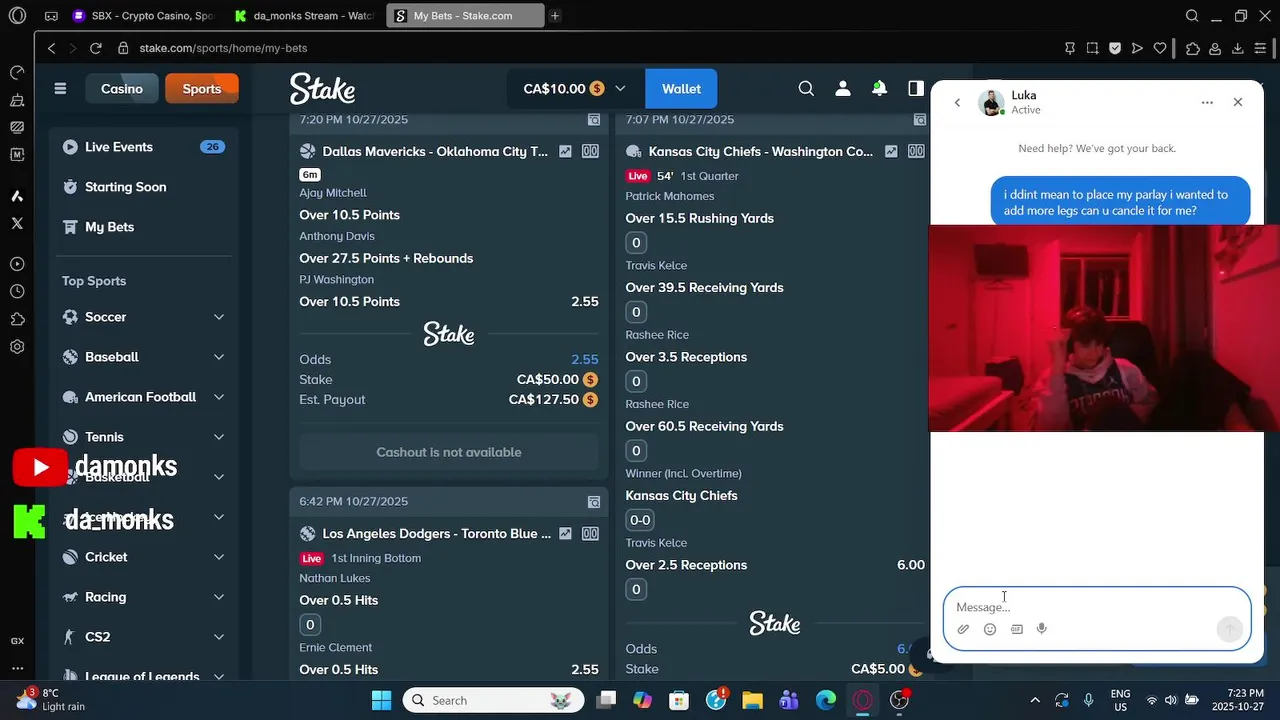Expand the CS2 sports category
Image resolution: width=1280 pixels, height=720 pixels.
[x=219, y=637]
